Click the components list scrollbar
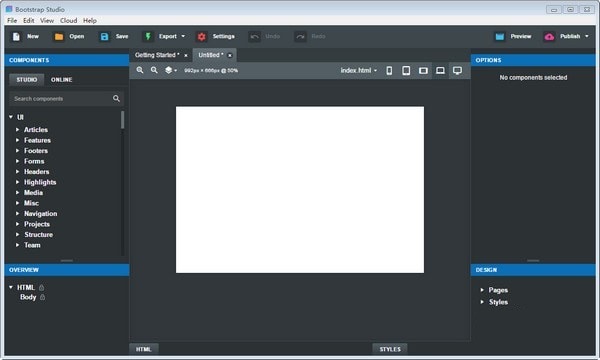The width and height of the screenshot is (600, 360). coord(122,120)
